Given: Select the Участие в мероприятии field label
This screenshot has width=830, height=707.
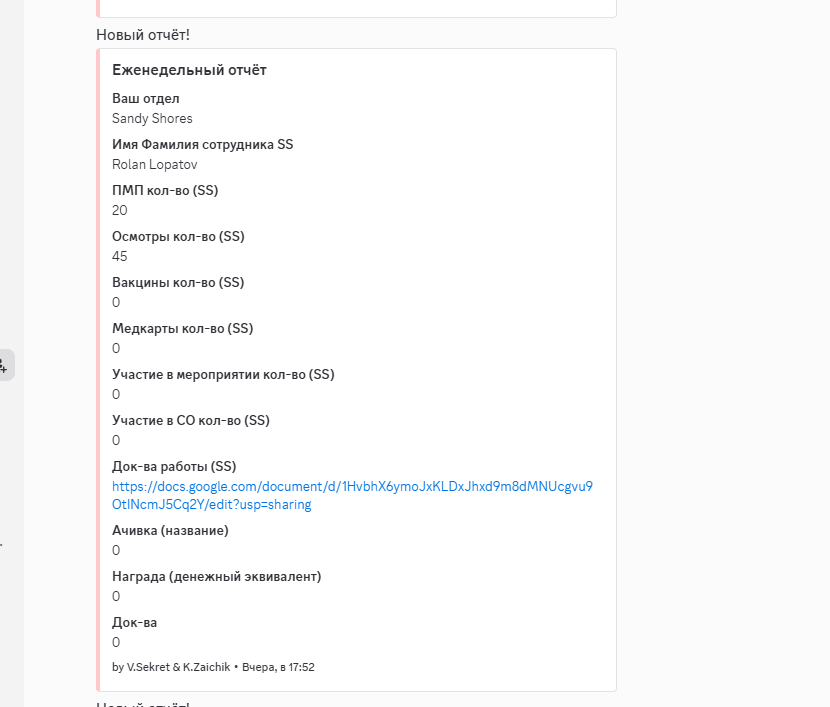Looking at the screenshot, I should click(x=224, y=374).
